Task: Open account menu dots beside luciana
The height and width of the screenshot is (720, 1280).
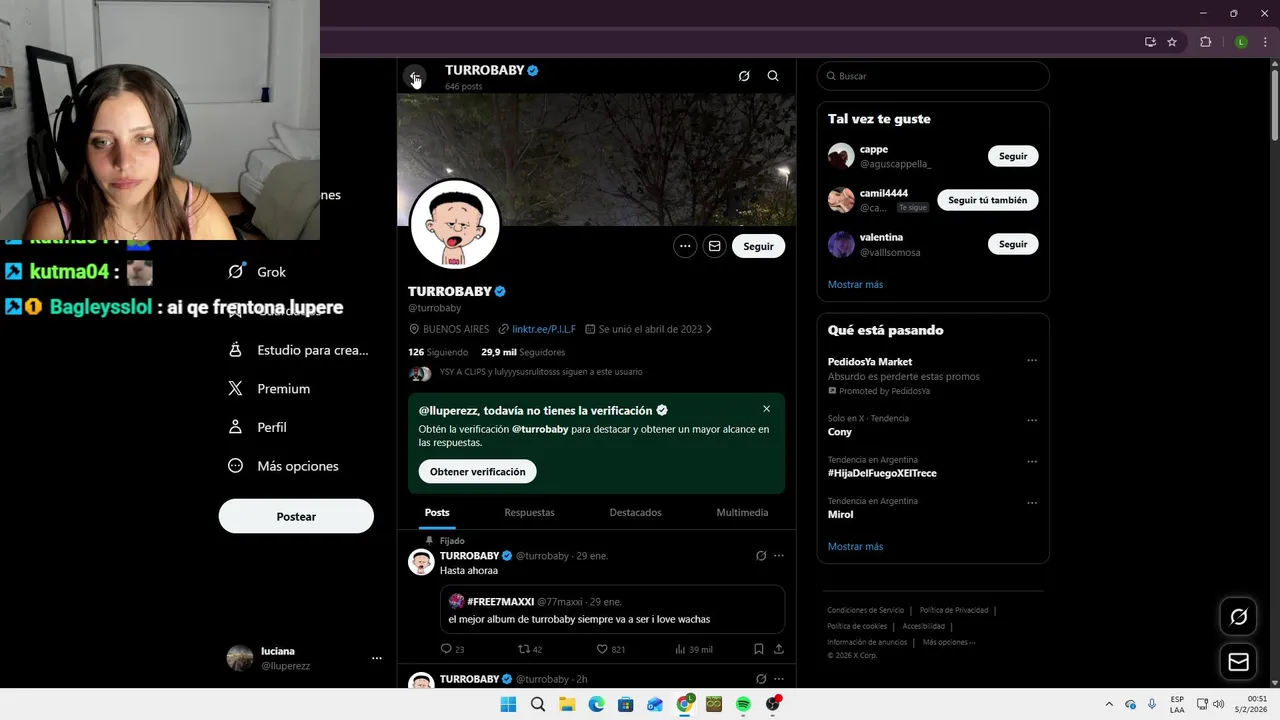Action: coord(377,658)
